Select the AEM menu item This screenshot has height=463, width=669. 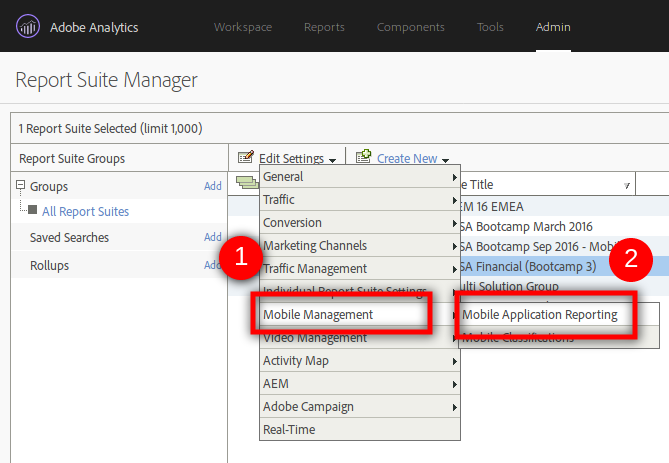pos(360,384)
